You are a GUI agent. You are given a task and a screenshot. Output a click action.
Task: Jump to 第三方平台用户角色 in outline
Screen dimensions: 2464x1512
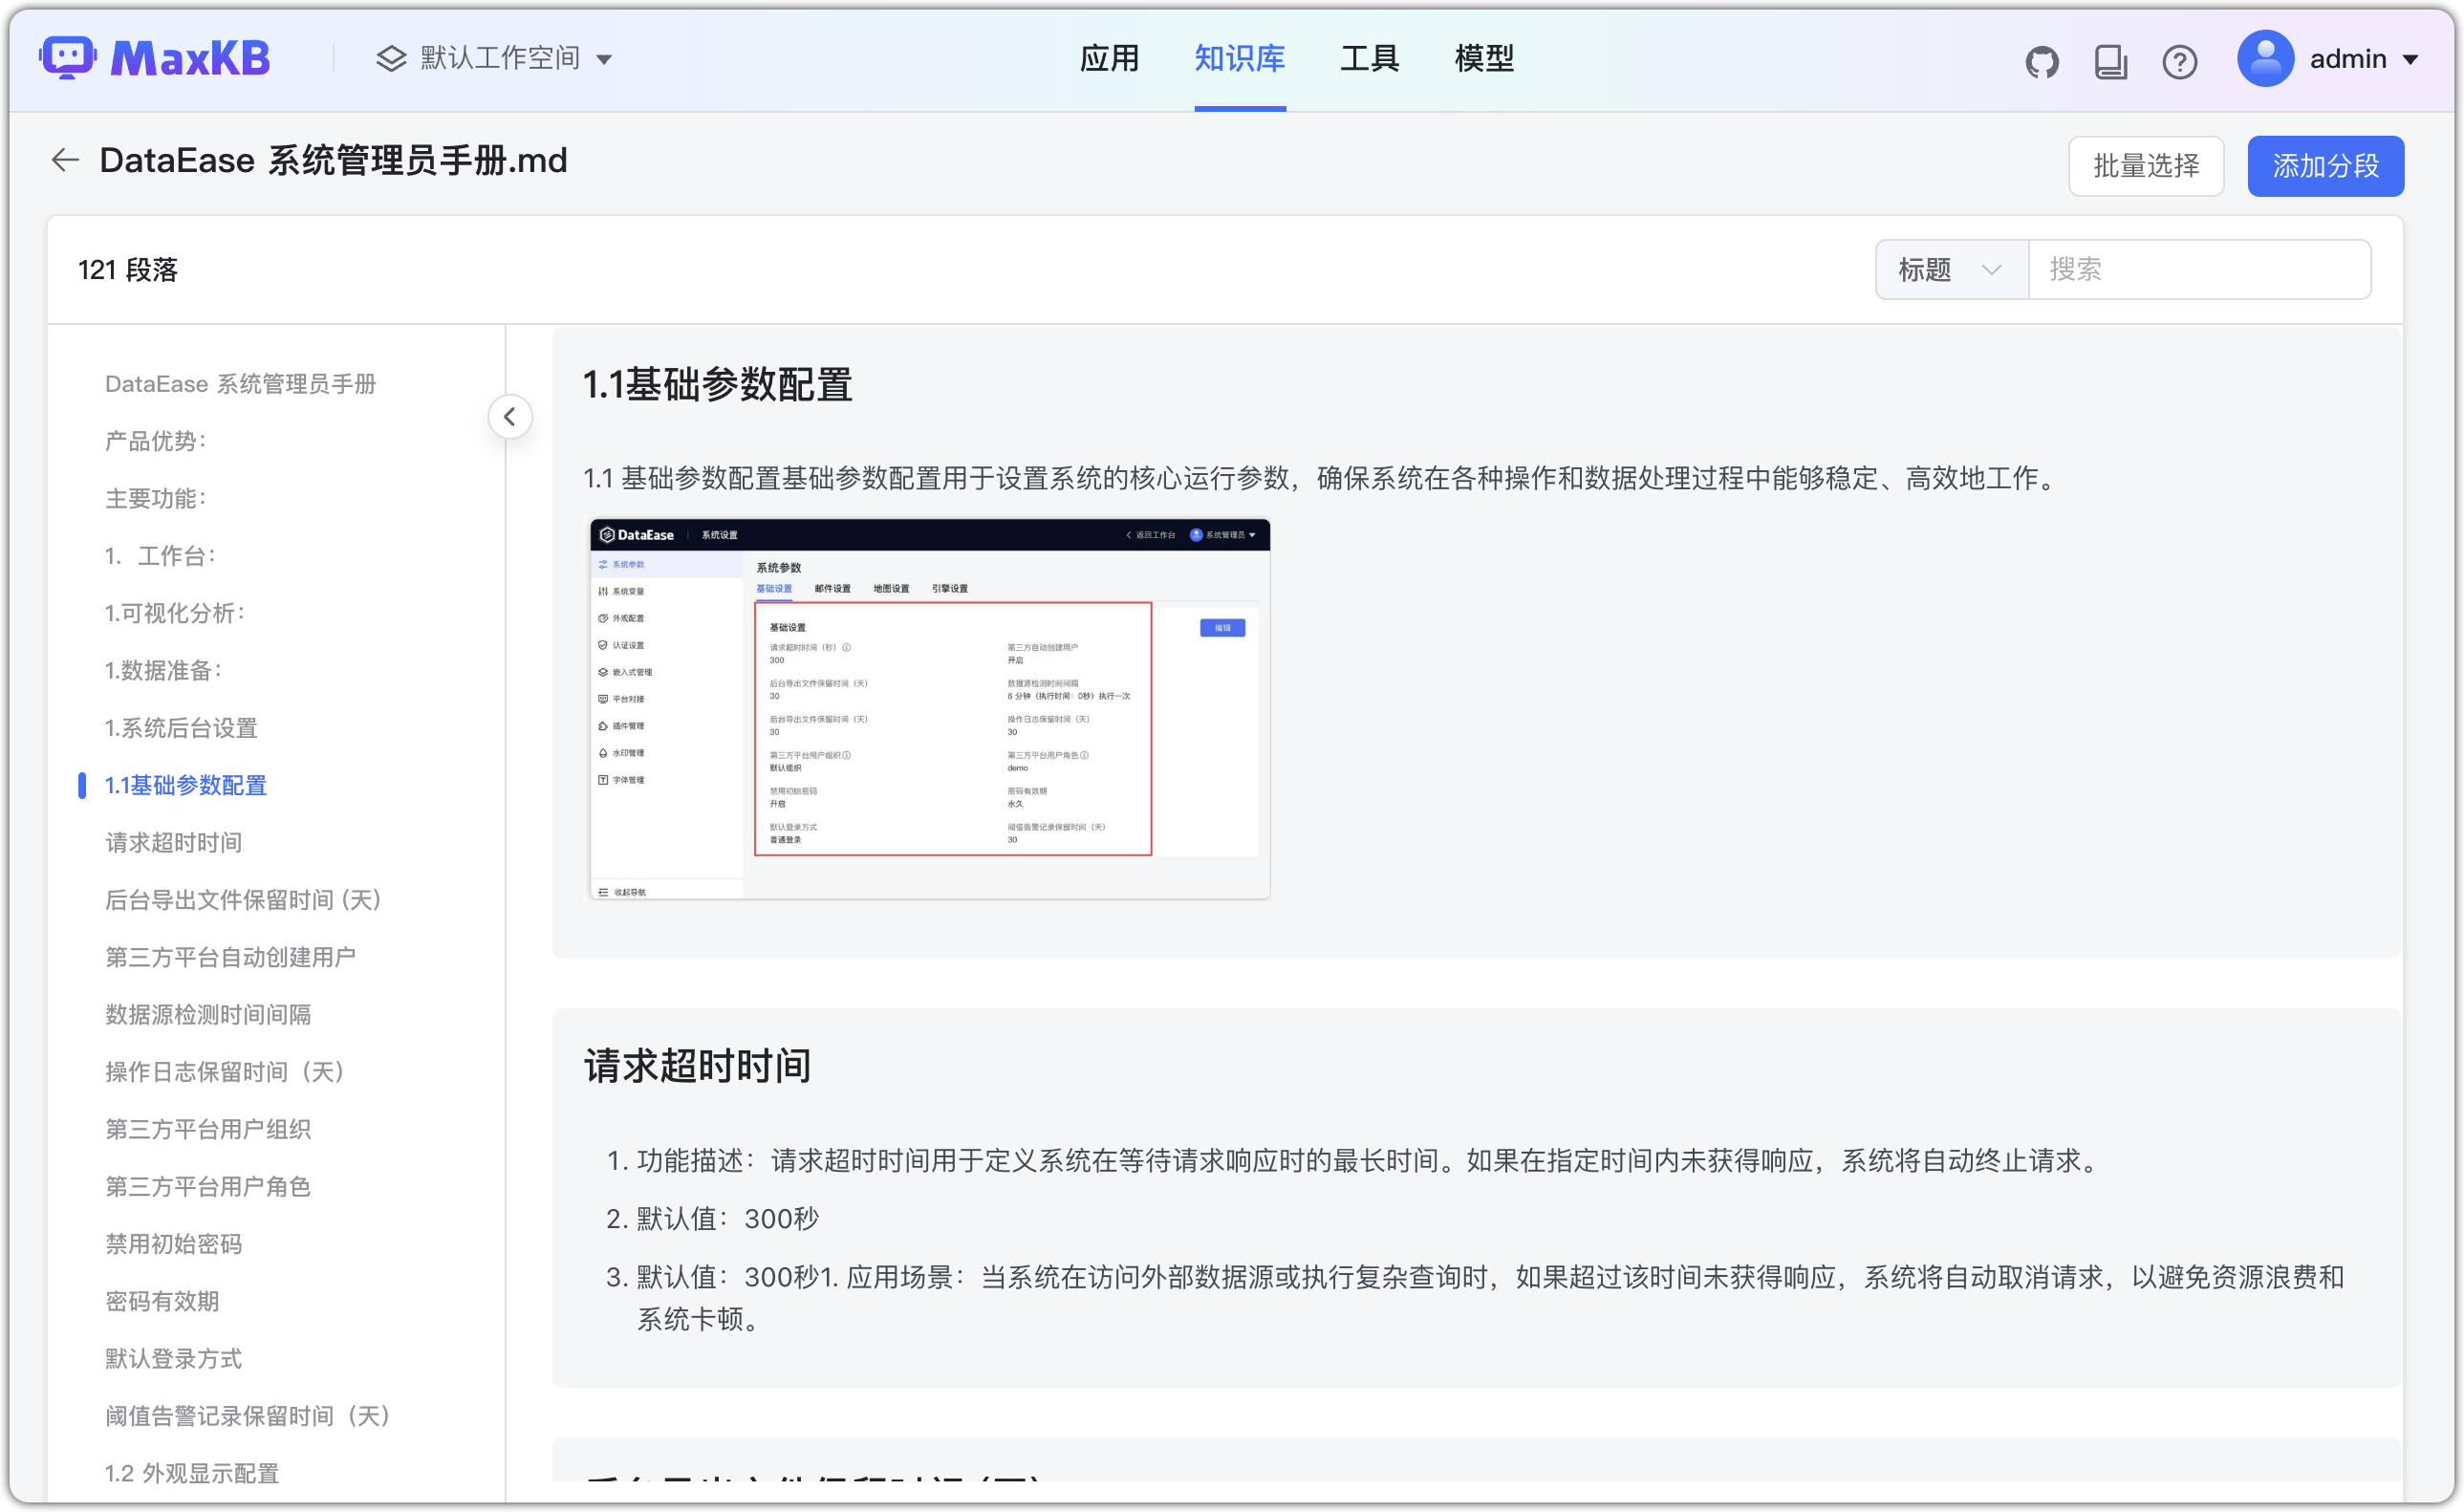coord(208,1187)
